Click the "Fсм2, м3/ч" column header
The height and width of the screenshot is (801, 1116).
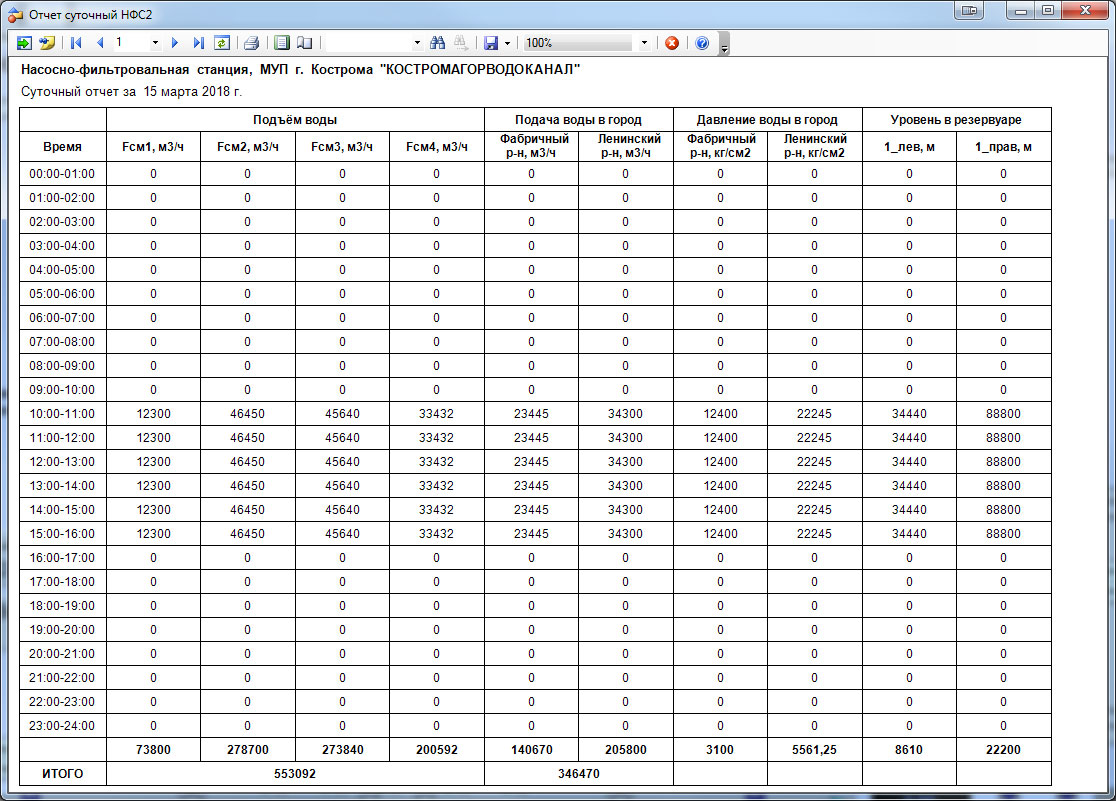point(248,147)
